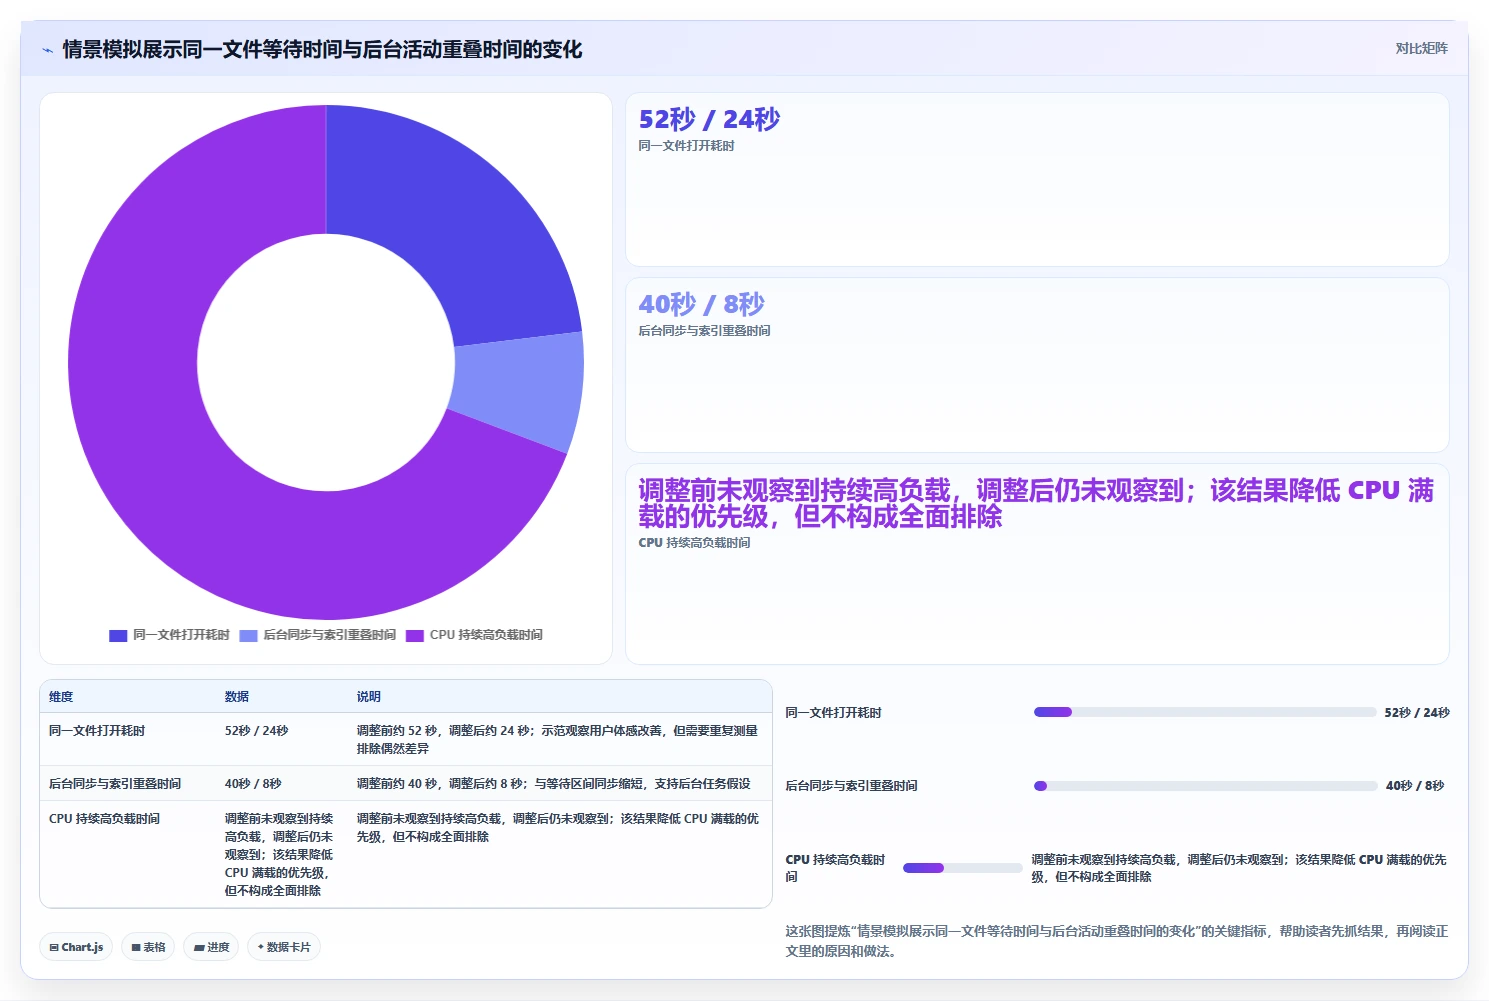Click the 同一文件打开耗时 progress bar

(1205, 712)
